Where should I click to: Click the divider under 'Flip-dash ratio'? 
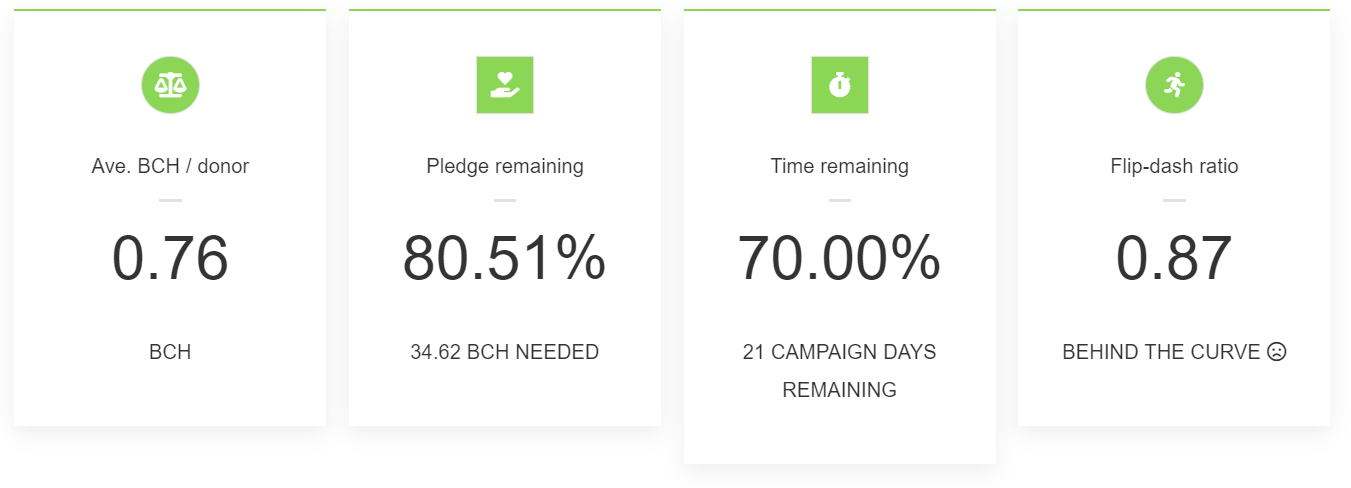[1174, 200]
